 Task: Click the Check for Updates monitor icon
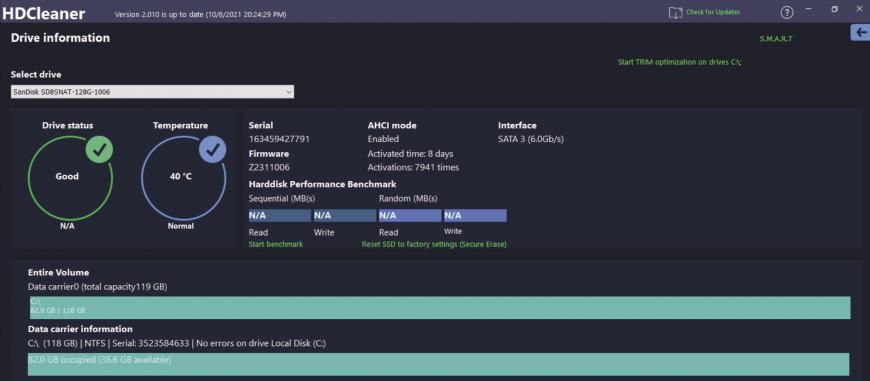pos(675,13)
